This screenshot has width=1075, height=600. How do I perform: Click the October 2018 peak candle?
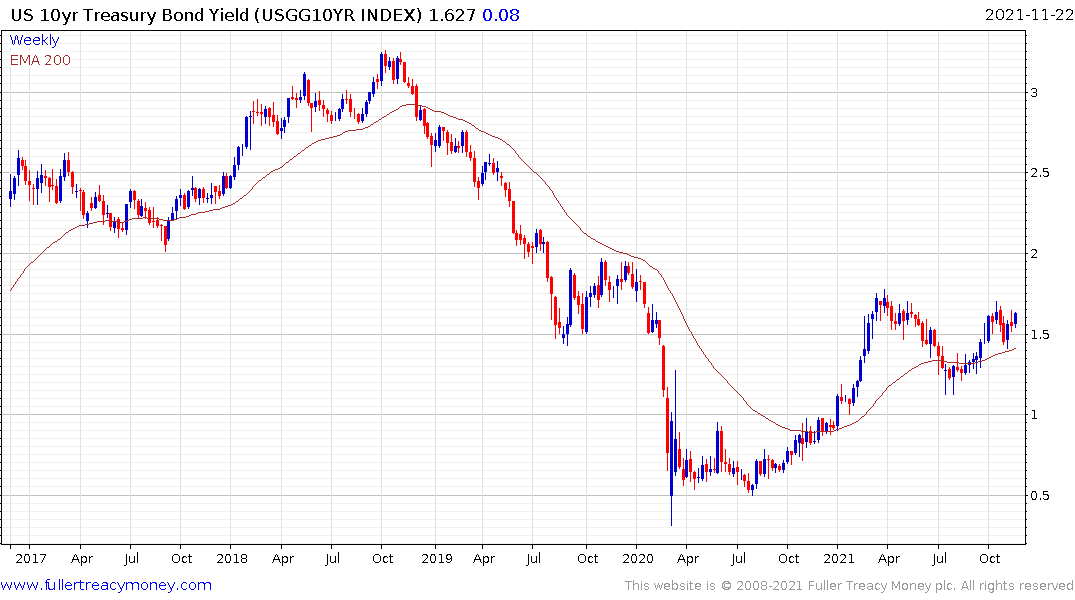[385, 63]
